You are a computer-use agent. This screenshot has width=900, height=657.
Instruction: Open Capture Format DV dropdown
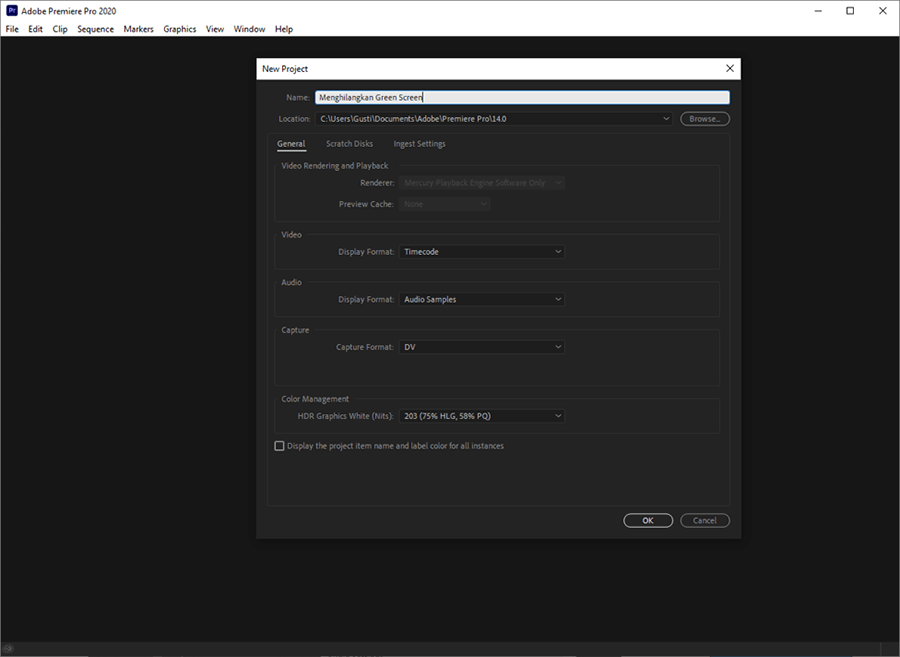(x=482, y=347)
